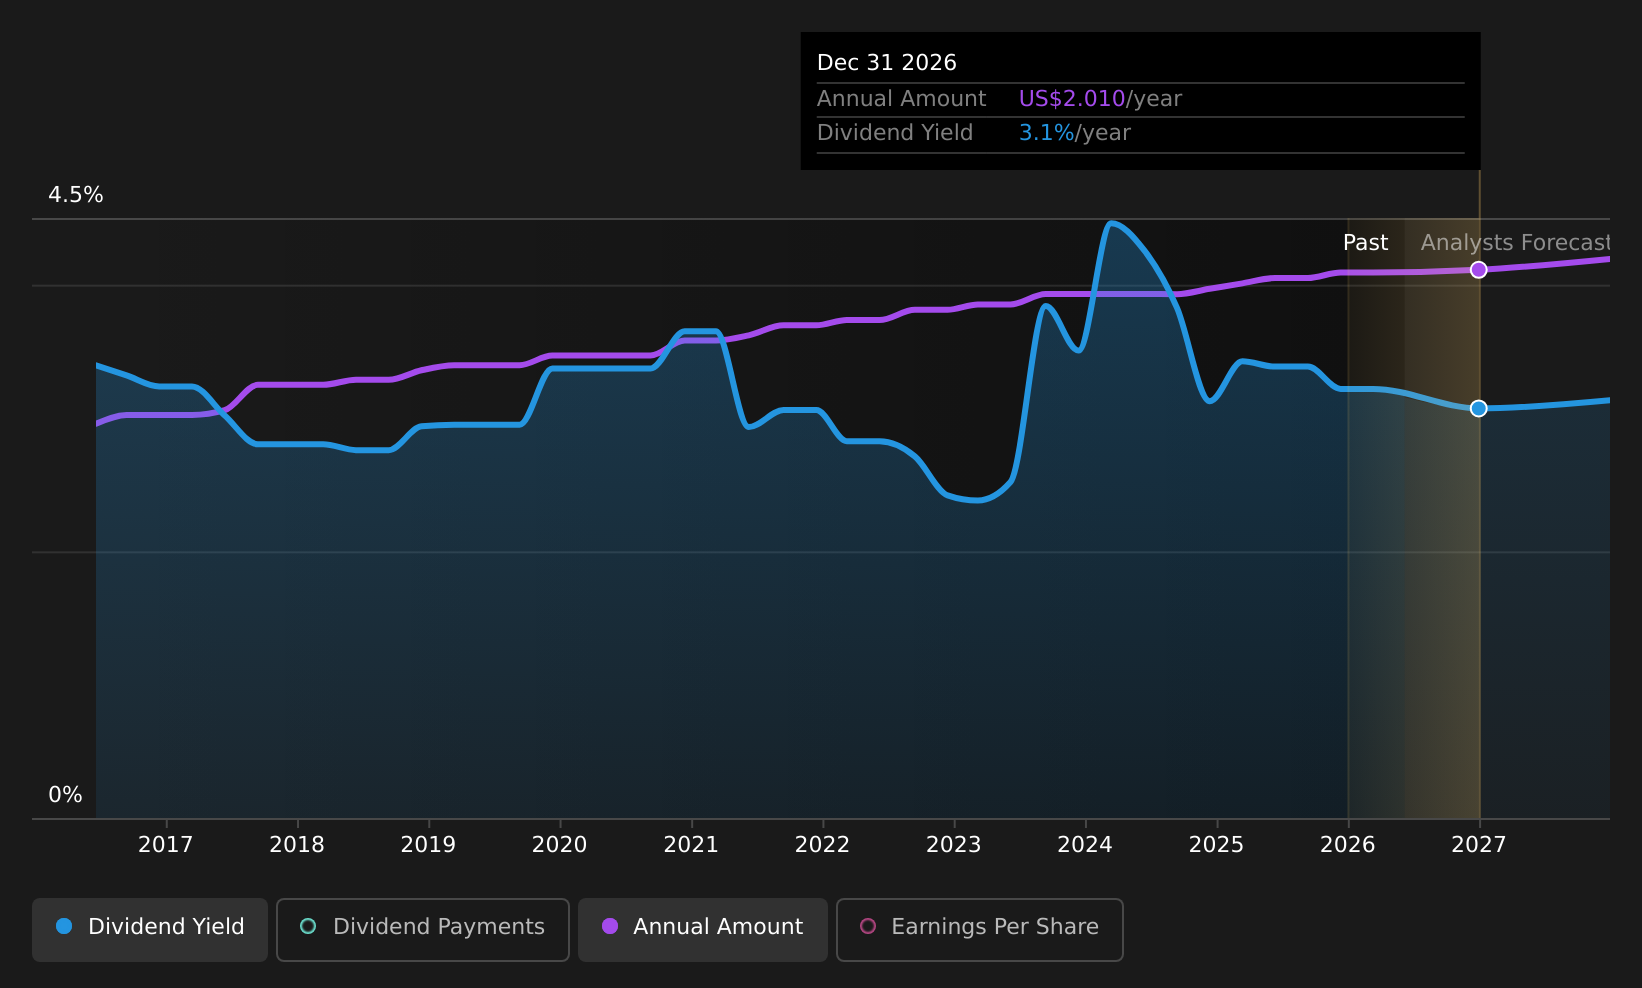Select the 2021 x-axis label
1642x988 pixels.
coord(691,845)
